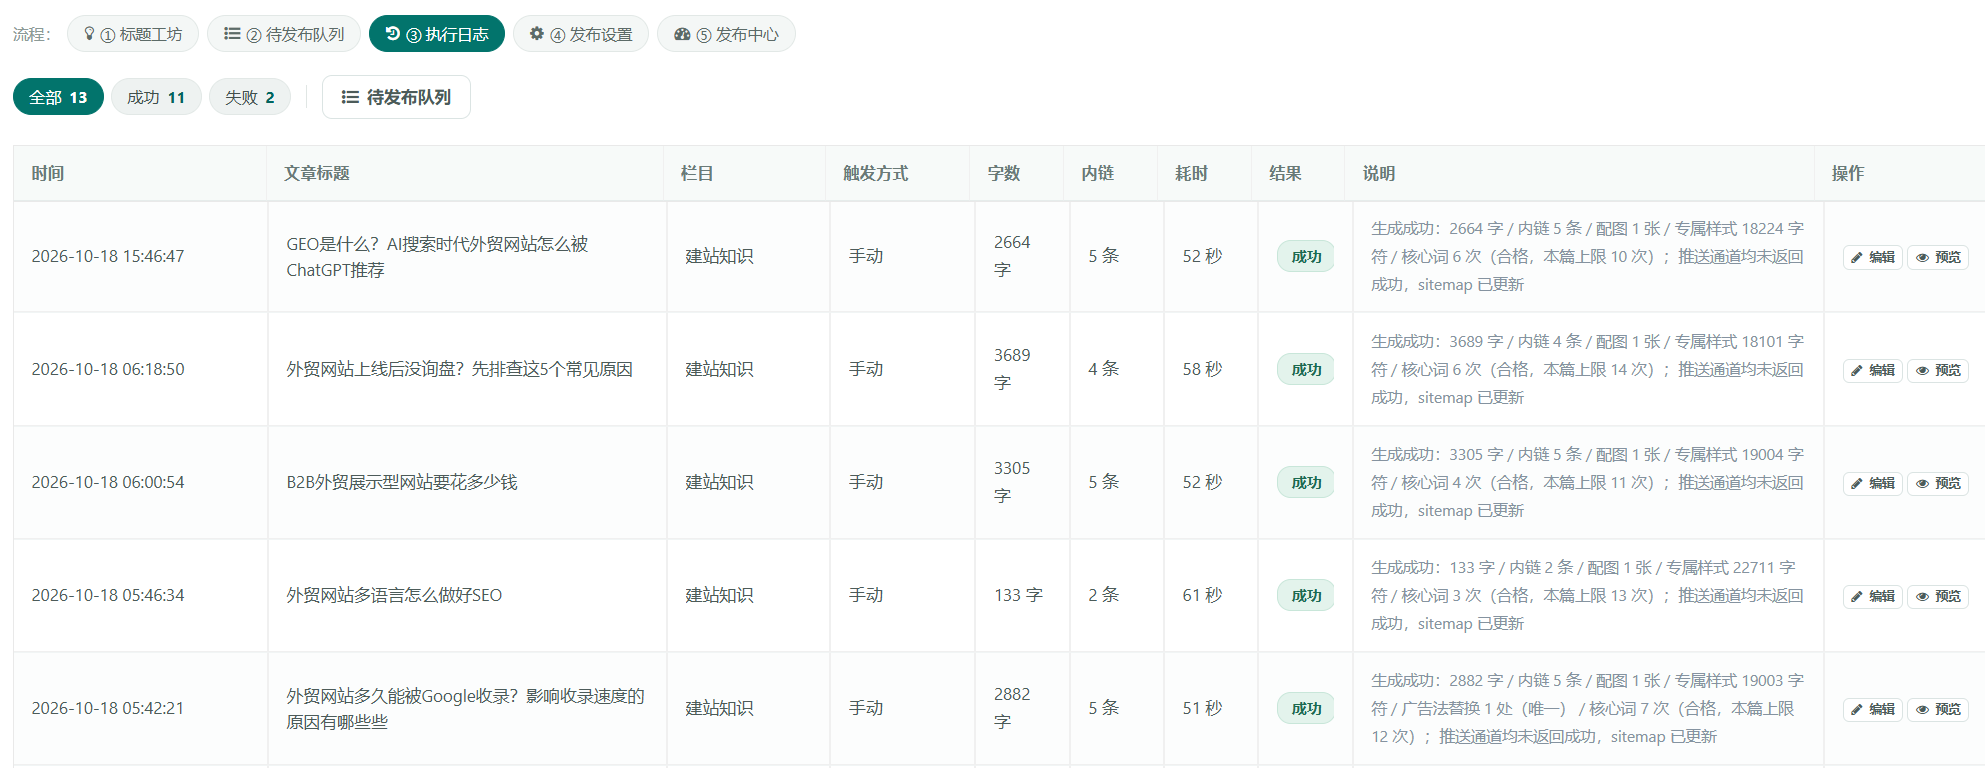Click the timestamp 2026-10-18 06:18:50

(108, 369)
